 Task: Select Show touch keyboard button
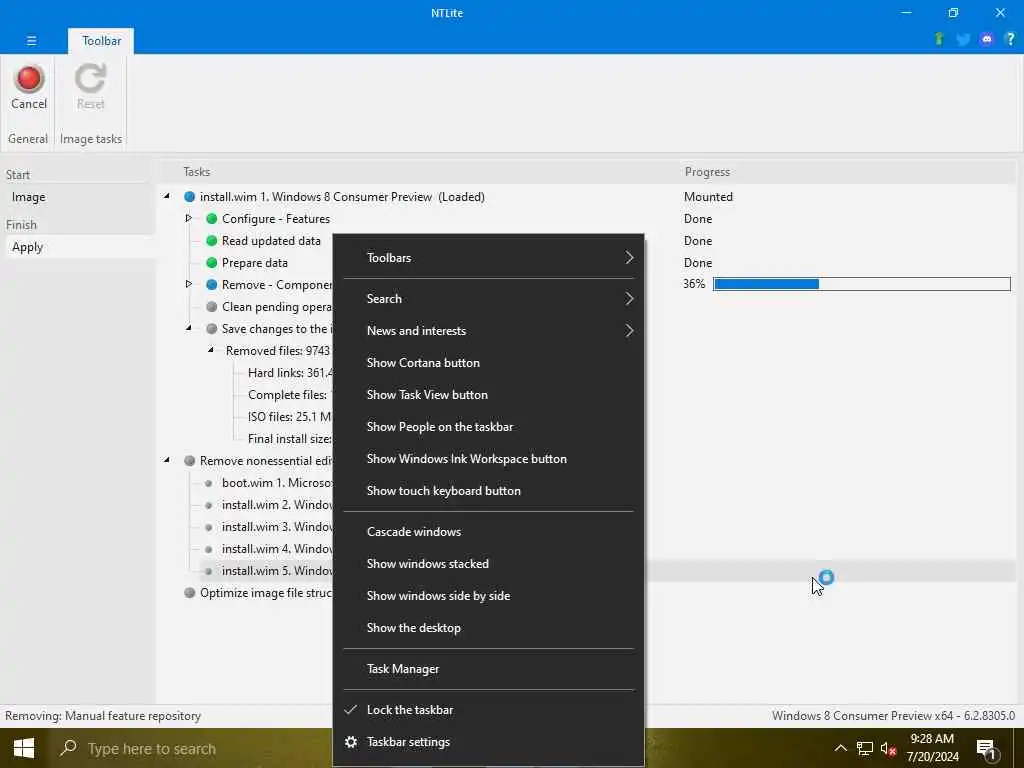tap(488, 491)
